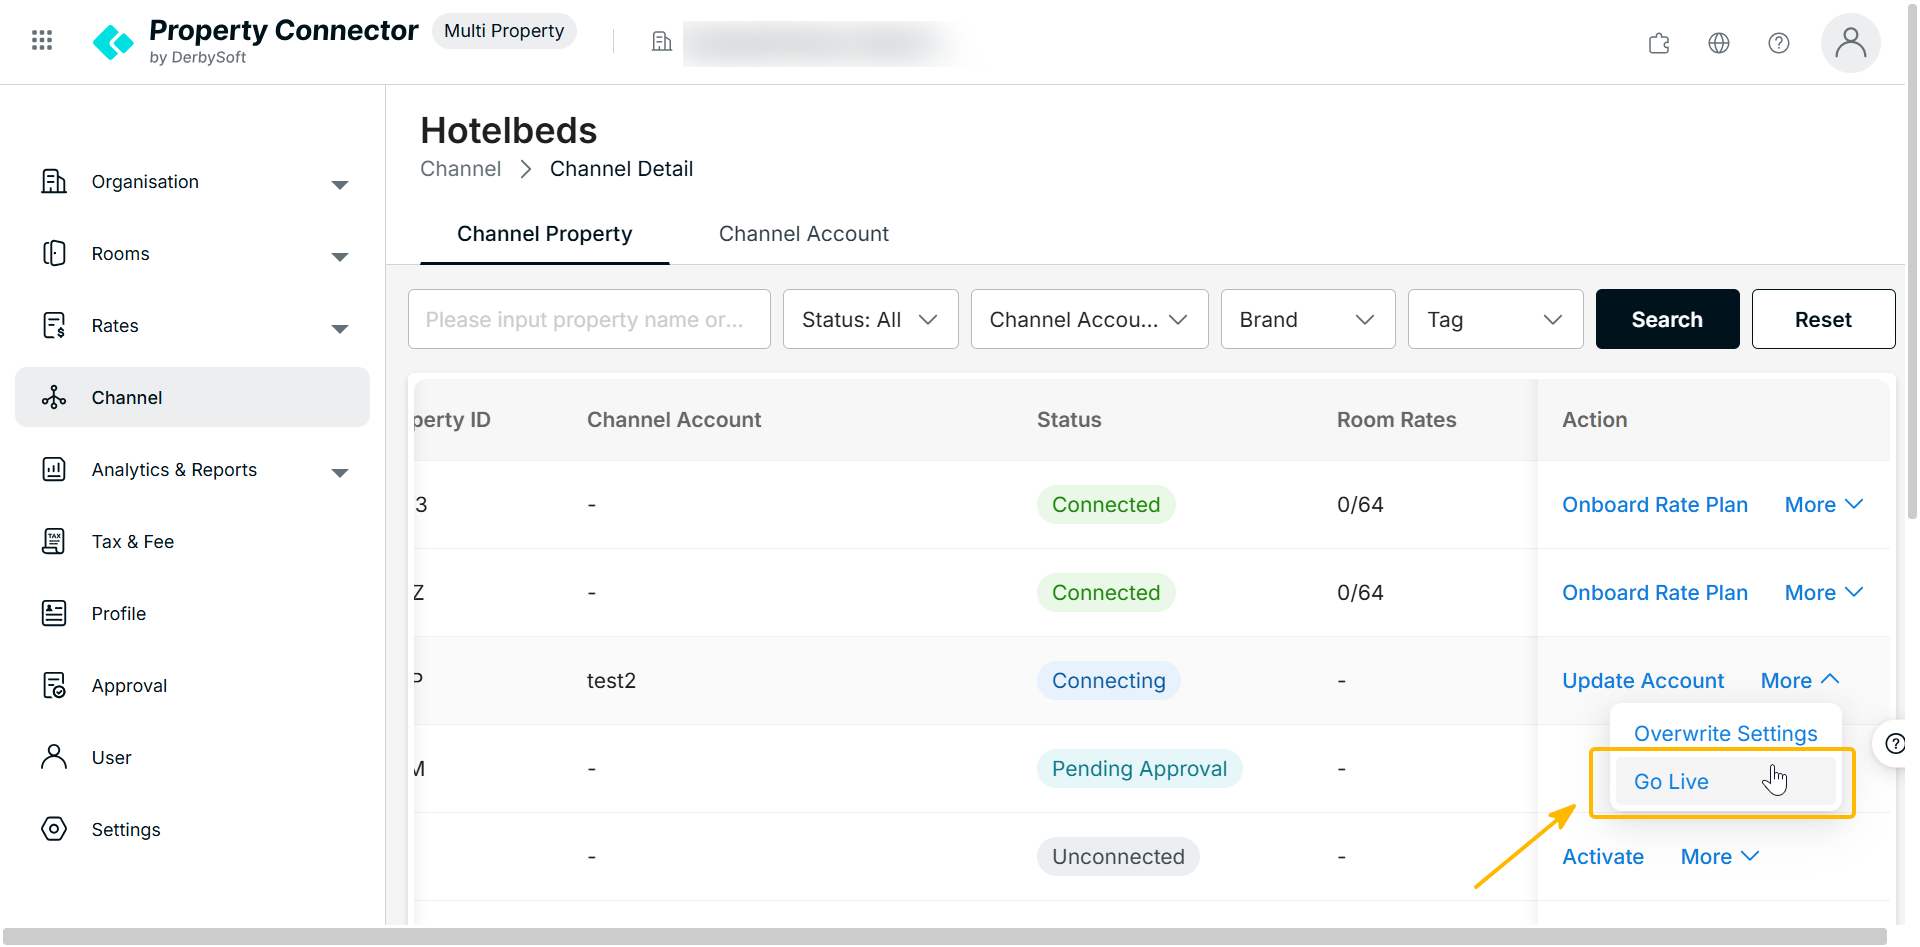
Task: Click the Room Rates column header
Action: click(x=1396, y=420)
